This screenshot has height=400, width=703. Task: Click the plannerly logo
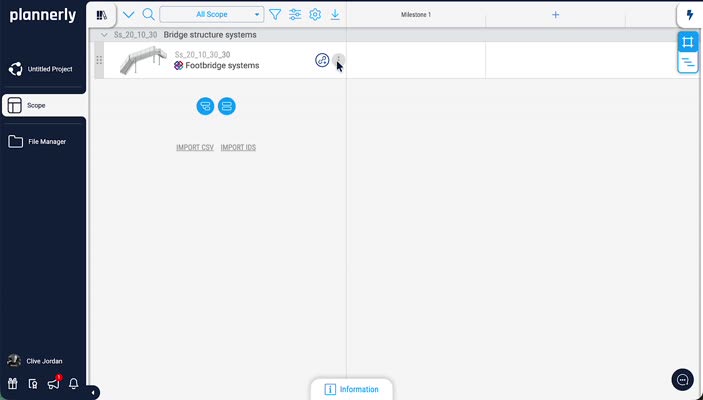coord(43,15)
